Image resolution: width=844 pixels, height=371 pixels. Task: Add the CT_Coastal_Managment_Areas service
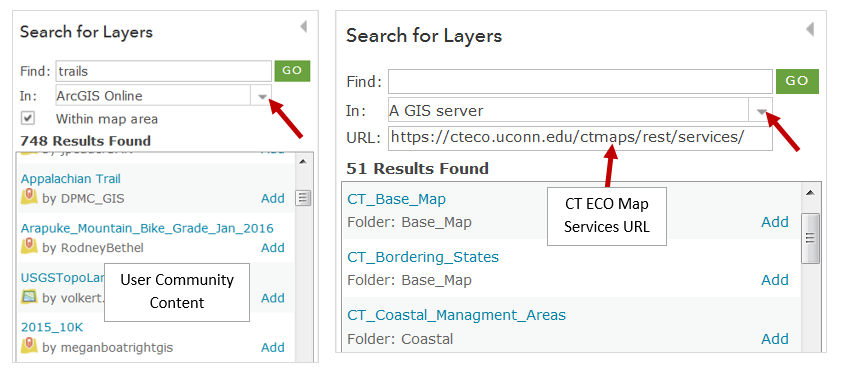pos(775,339)
